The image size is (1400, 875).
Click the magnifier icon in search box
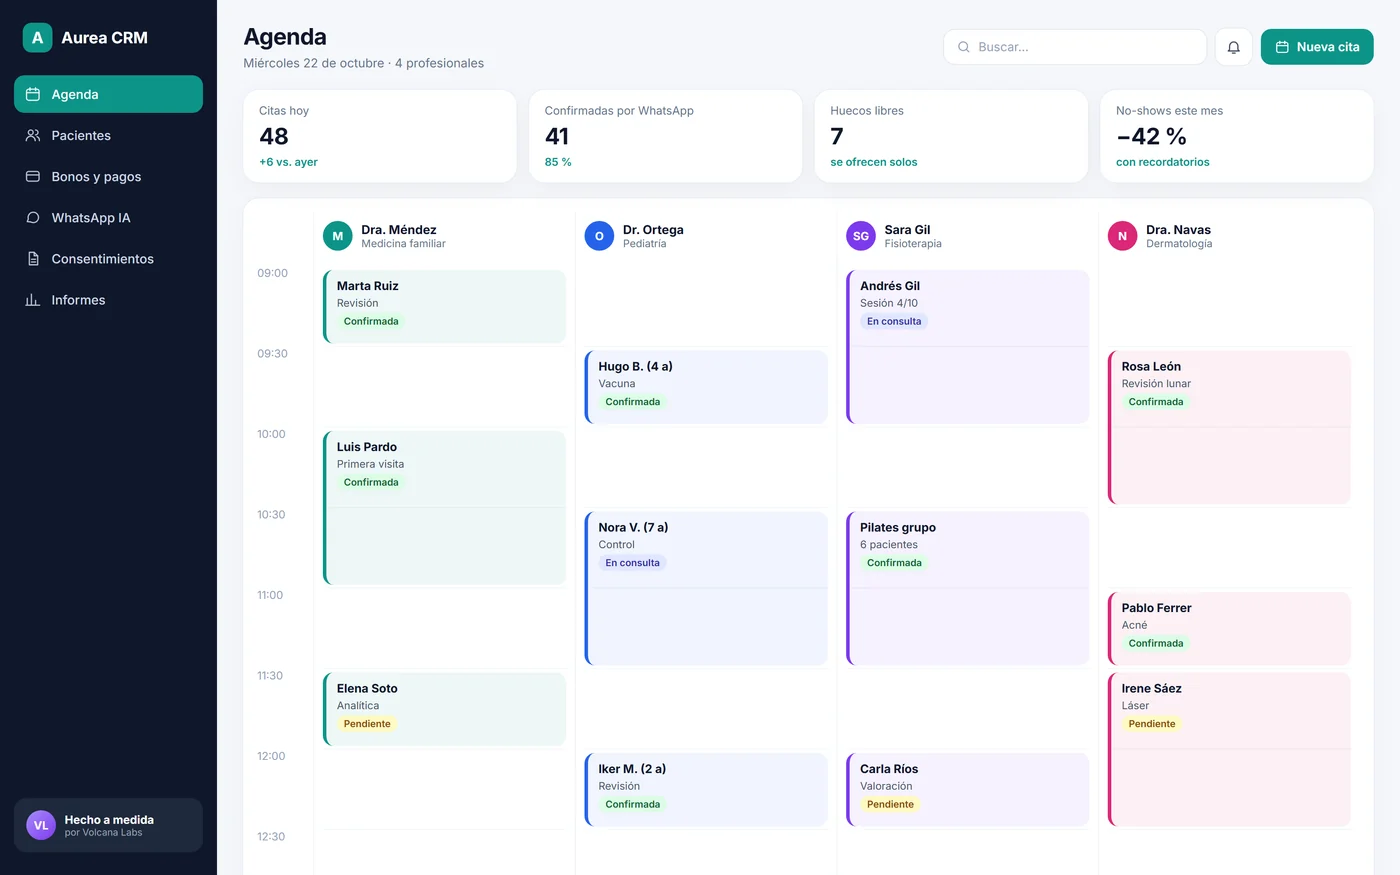tap(964, 47)
